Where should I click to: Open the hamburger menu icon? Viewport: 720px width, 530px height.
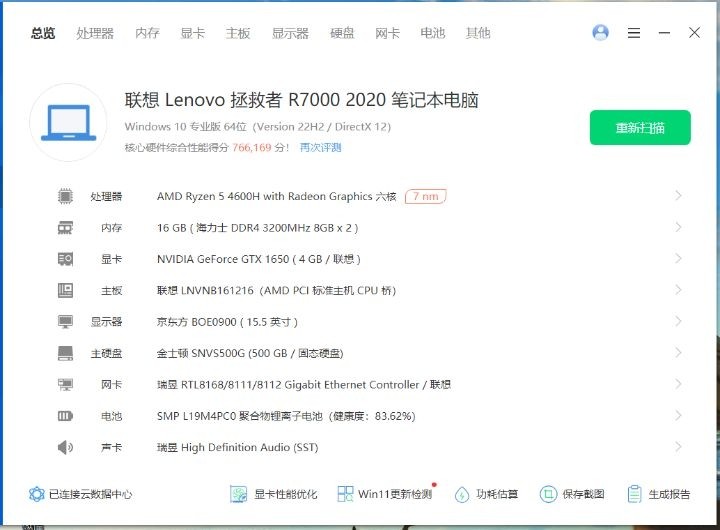(x=633, y=33)
